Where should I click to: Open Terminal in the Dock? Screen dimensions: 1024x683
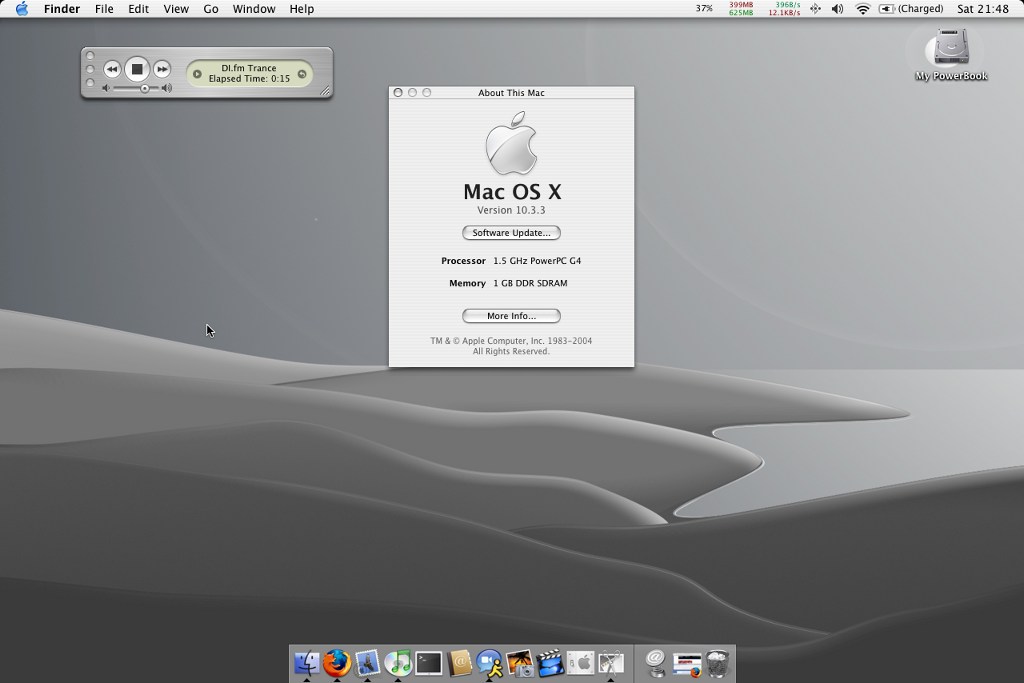[429, 662]
